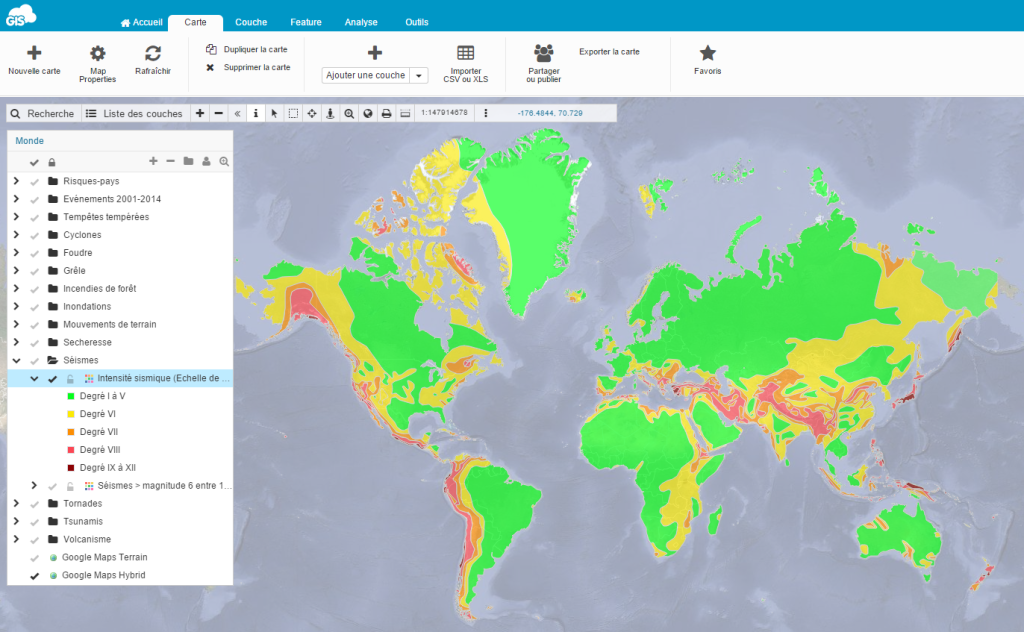Image resolution: width=1024 pixels, height=632 pixels.
Task: Click the globe full-extent icon in map toolbar
Action: point(367,114)
